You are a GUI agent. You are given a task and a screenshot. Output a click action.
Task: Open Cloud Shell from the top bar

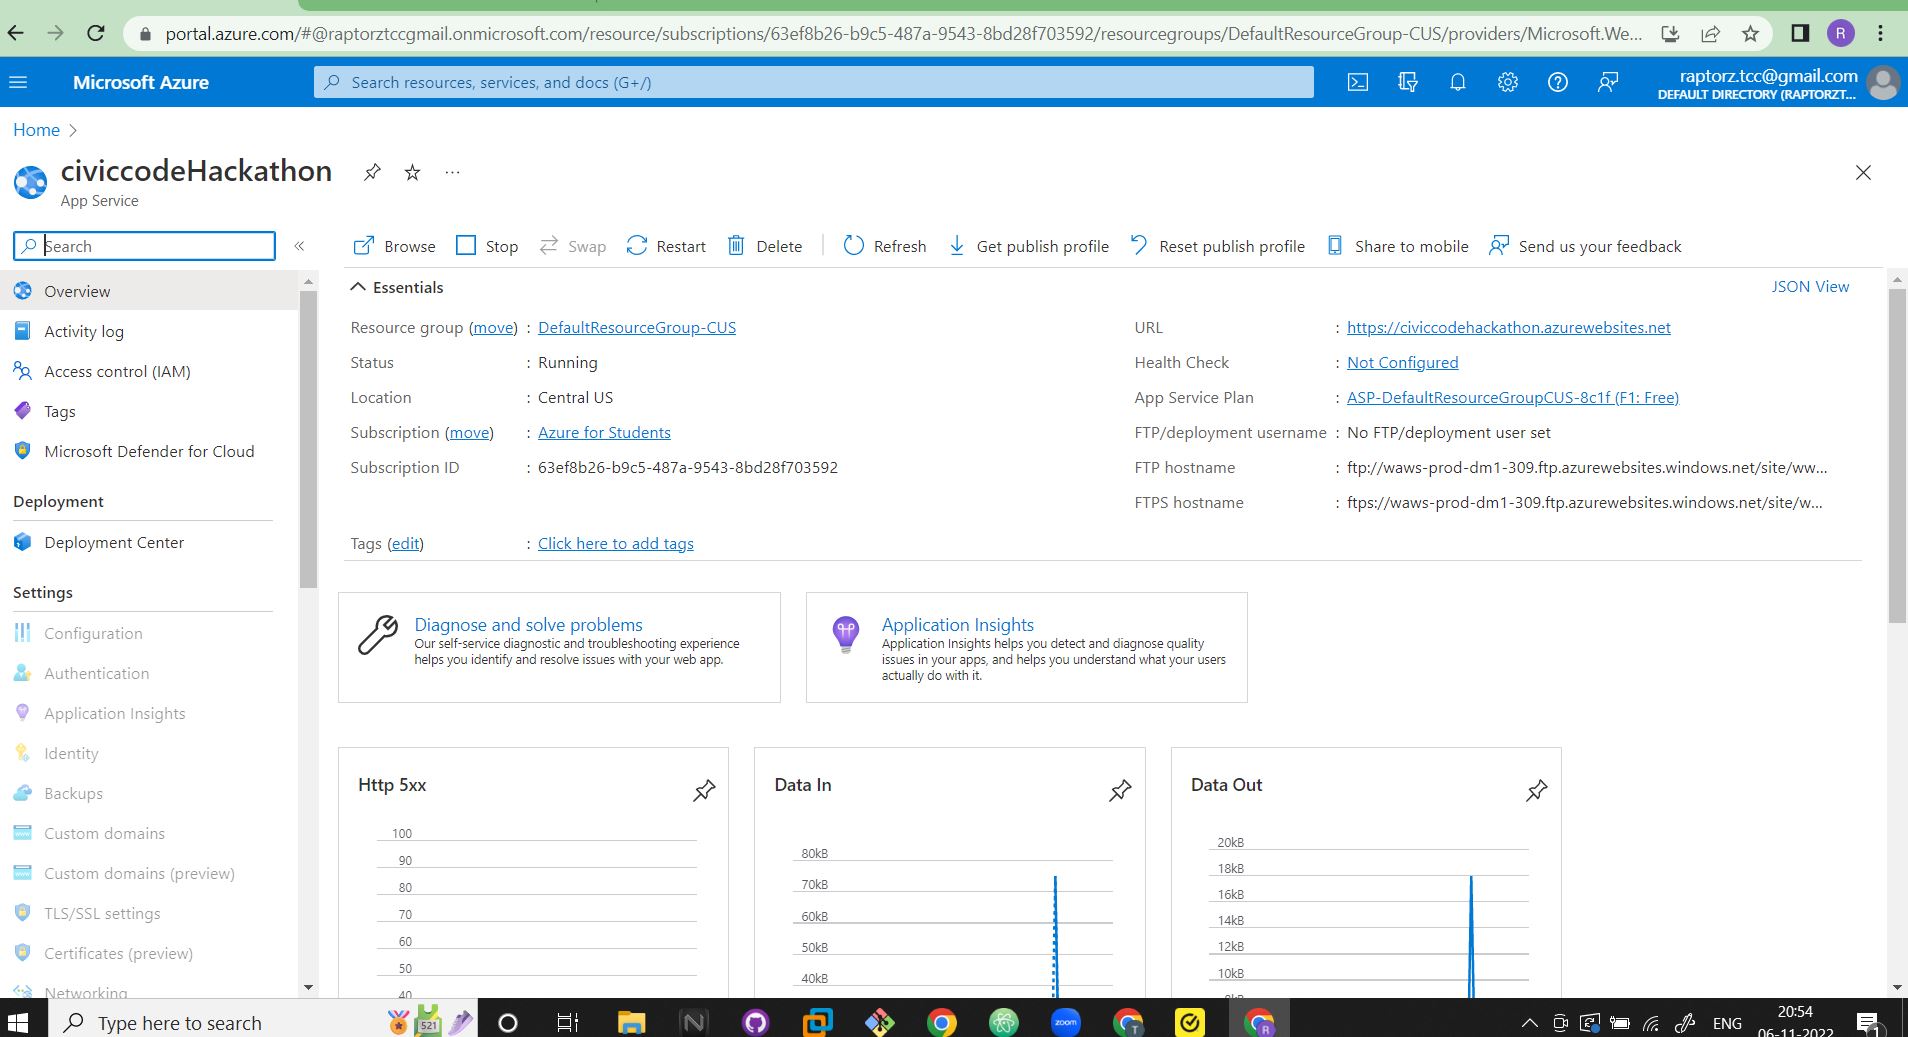tap(1358, 82)
